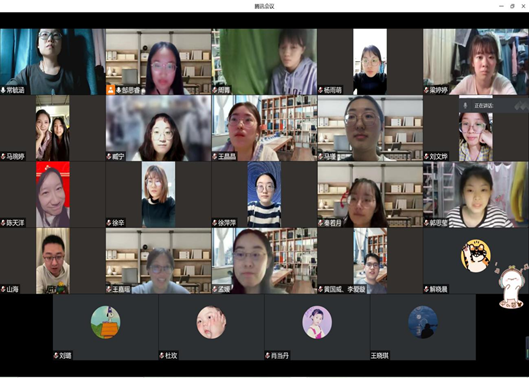Restore the 腾讯会议 window size
The image size is (529, 378).
512,6
